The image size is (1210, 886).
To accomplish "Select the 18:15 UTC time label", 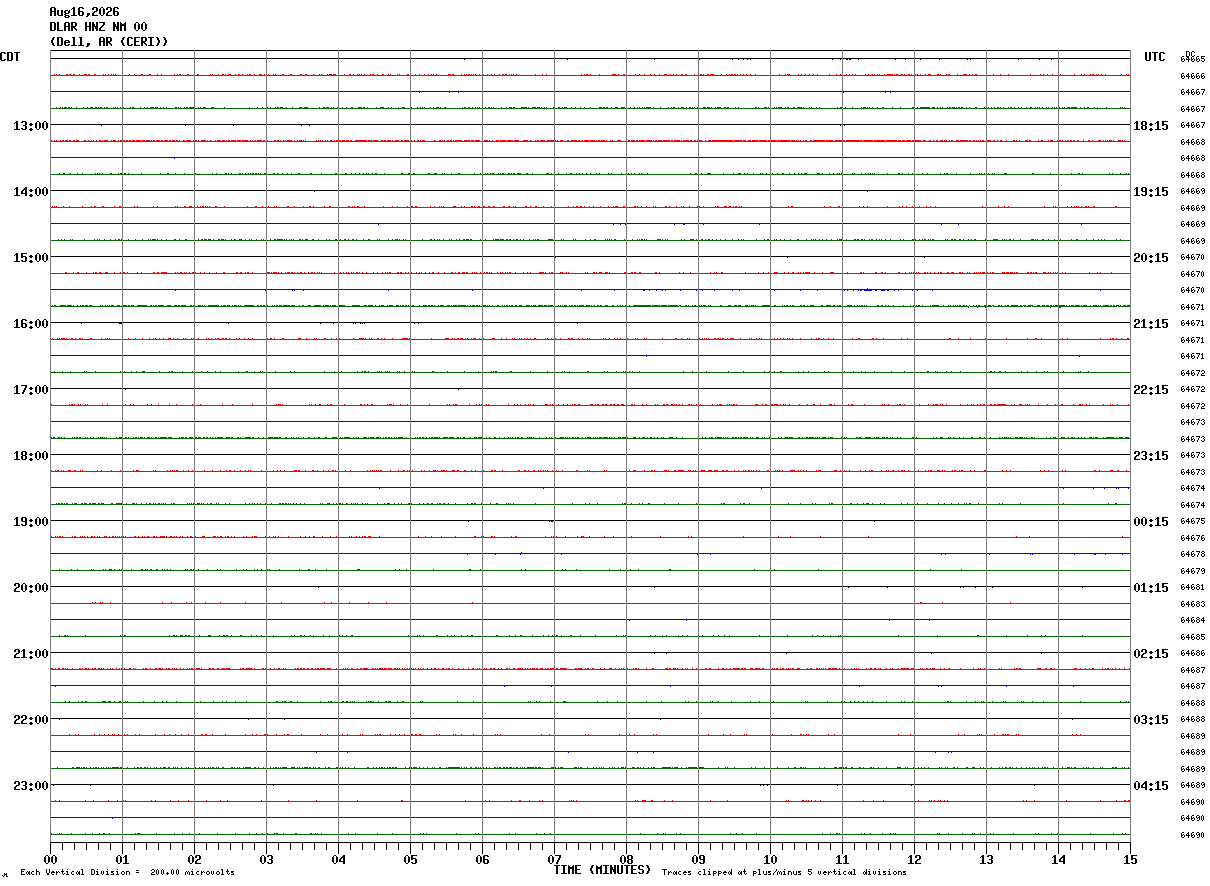I will tap(1151, 126).
